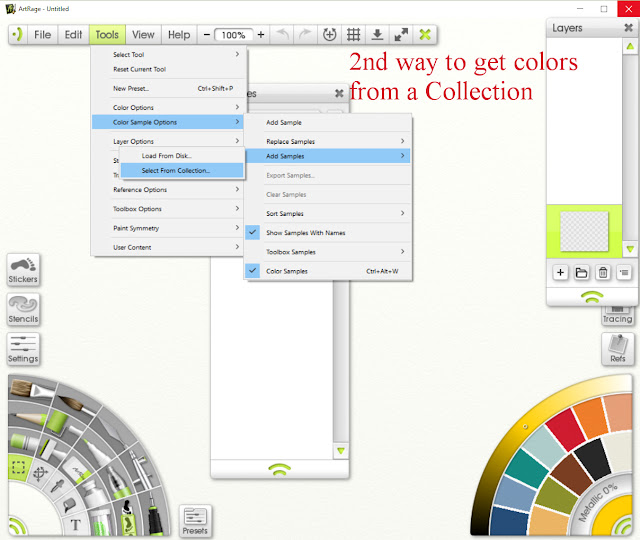640x540 pixels.
Task: Click the canvas rotate/position icon
Action: (329, 35)
